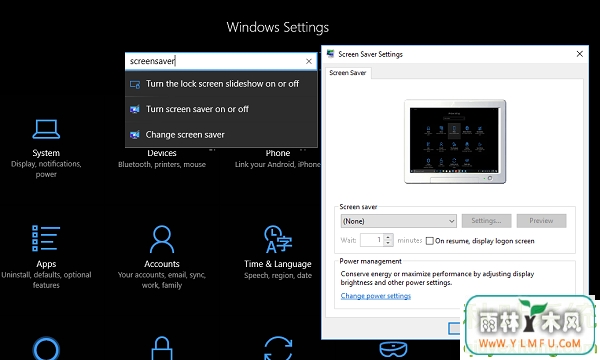This screenshot has width=600, height=360.
Task: Decrease the wait minutes with the down arrow
Action: click(388, 243)
